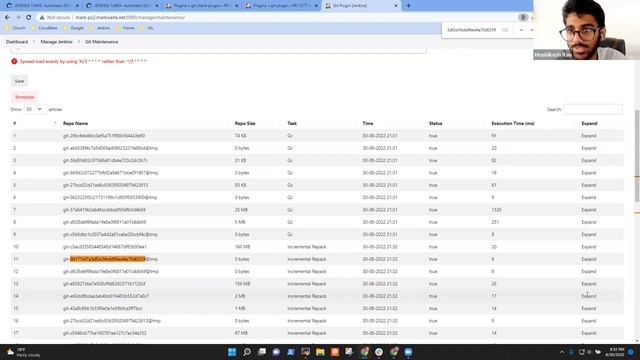
Task: Click execution time value 1326
Action: pyautogui.click(x=496, y=210)
